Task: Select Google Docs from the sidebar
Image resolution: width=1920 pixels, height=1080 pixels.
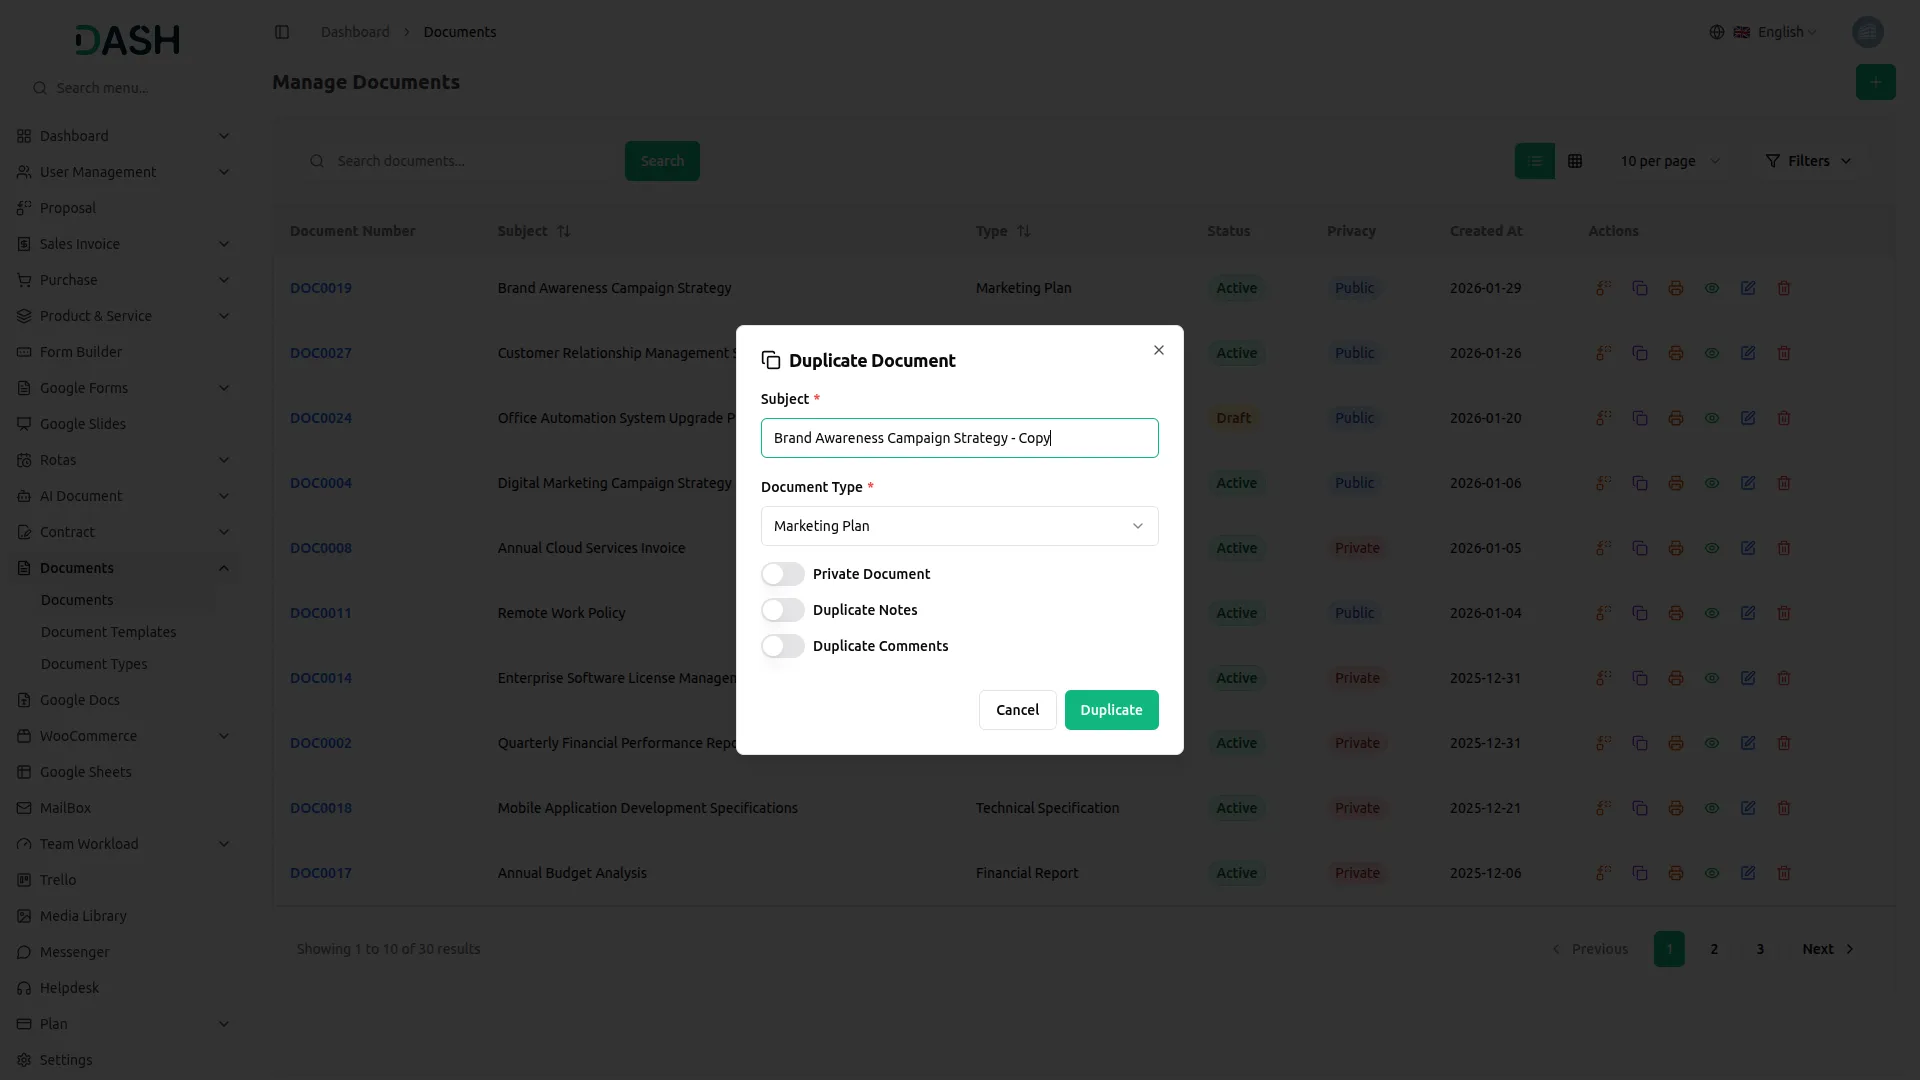Action: (80, 700)
